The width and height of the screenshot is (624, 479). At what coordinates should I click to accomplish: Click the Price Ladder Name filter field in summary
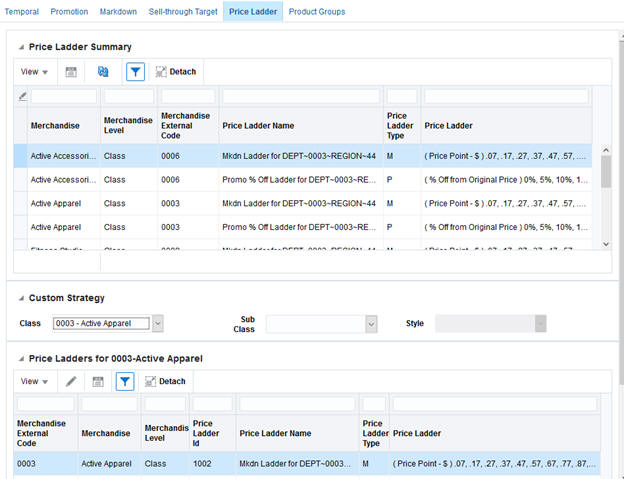pos(301,96)
